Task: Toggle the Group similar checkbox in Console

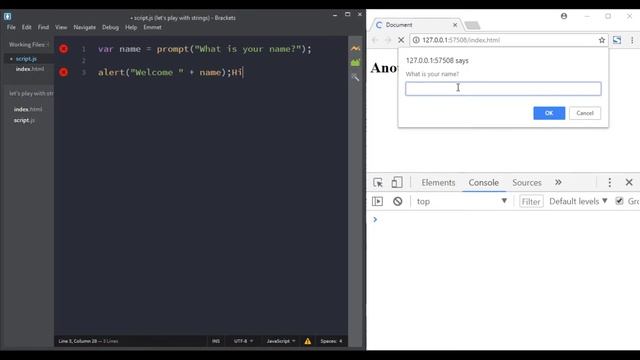Action: pyautogui.click(x=619, y=201)
